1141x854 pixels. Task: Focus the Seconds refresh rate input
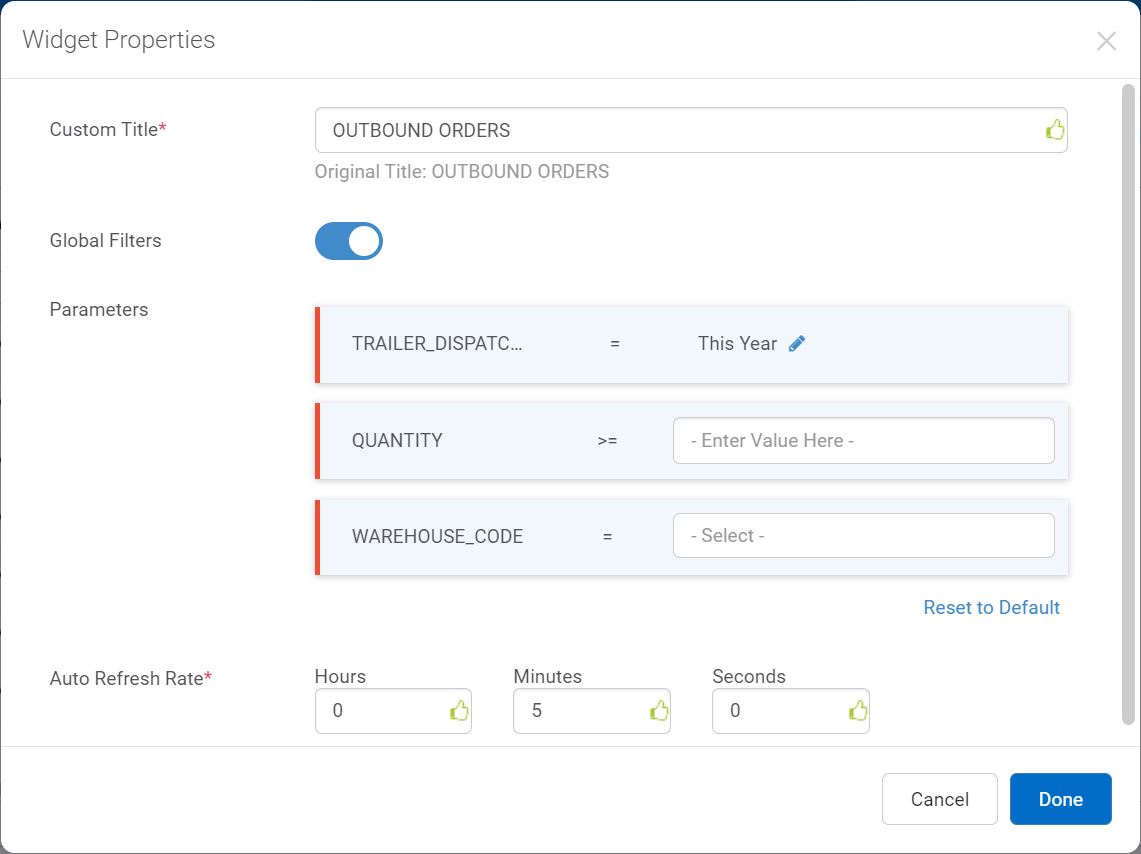click(777, 711)
